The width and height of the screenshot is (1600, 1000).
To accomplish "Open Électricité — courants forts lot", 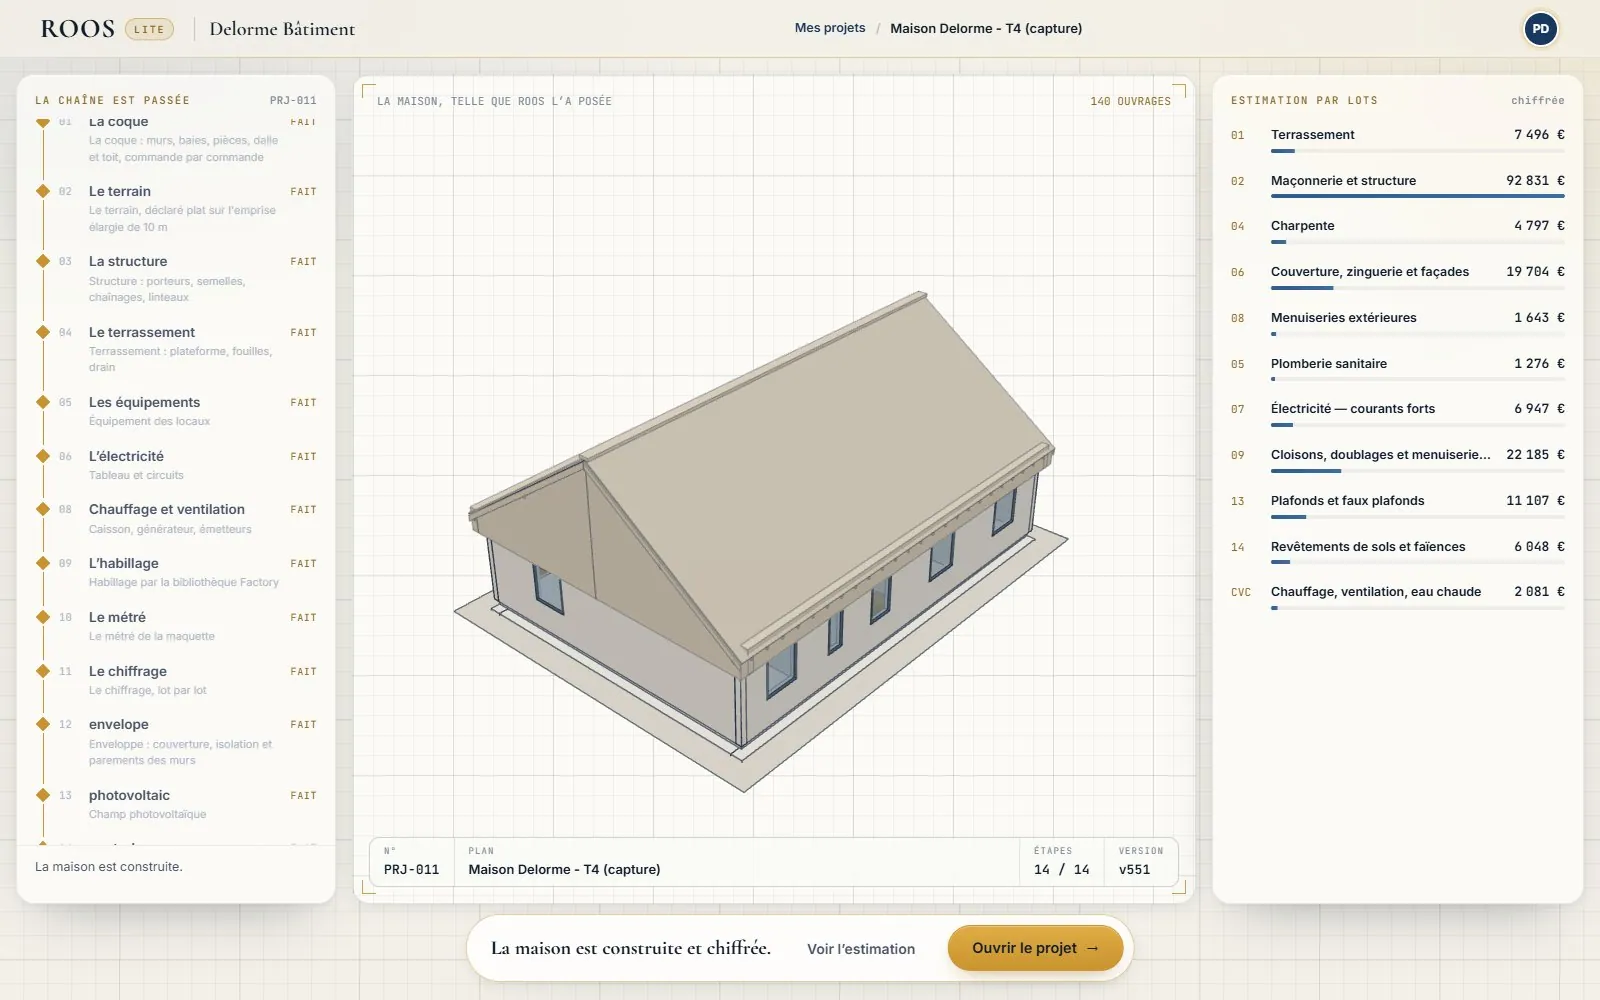I will pyautogui.click(x=1397, y=414).
